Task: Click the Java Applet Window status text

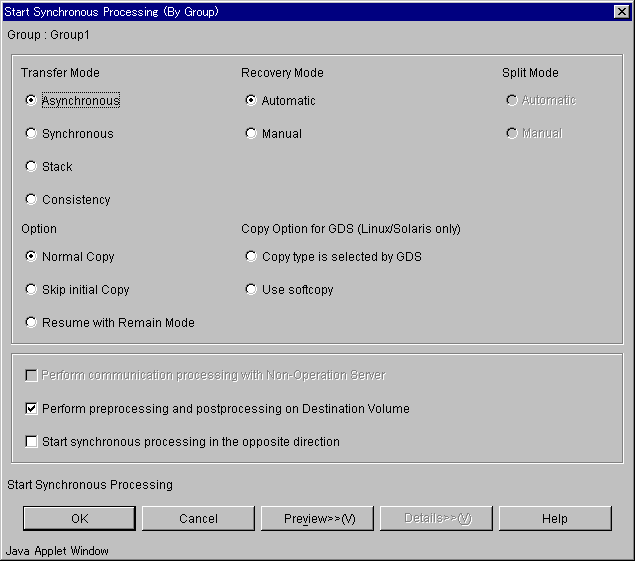Action: 57,551
